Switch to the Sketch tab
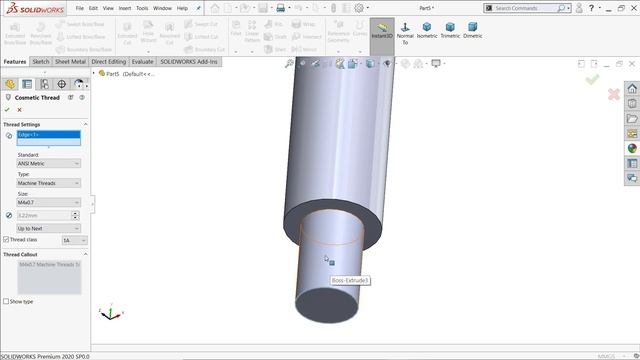This screenshot has height=360, width=640. 41,62
